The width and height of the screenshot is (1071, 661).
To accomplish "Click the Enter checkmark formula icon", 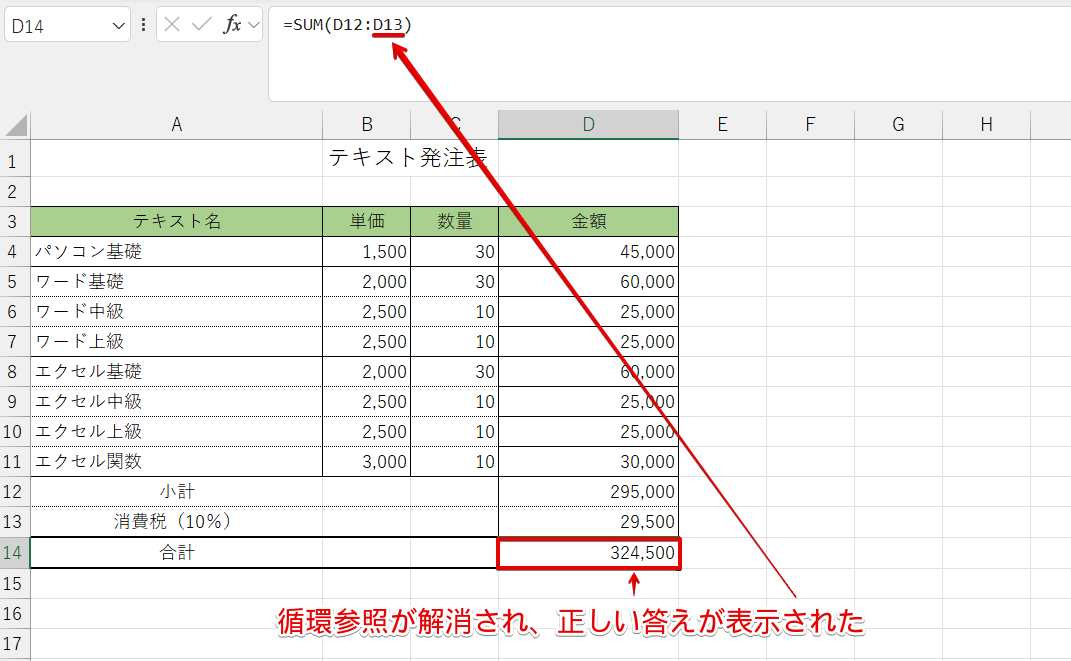I will pyautogui.click(x=201, y=25).
